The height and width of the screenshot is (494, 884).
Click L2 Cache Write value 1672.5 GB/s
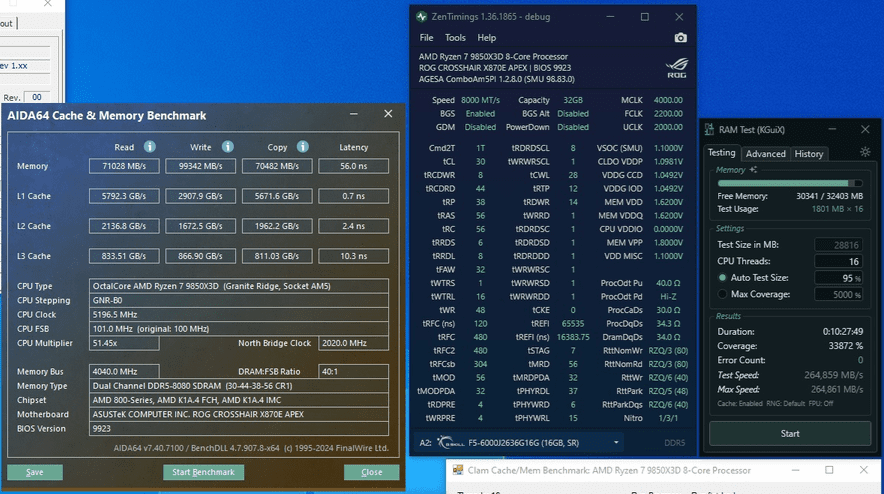tap(200, 226)
